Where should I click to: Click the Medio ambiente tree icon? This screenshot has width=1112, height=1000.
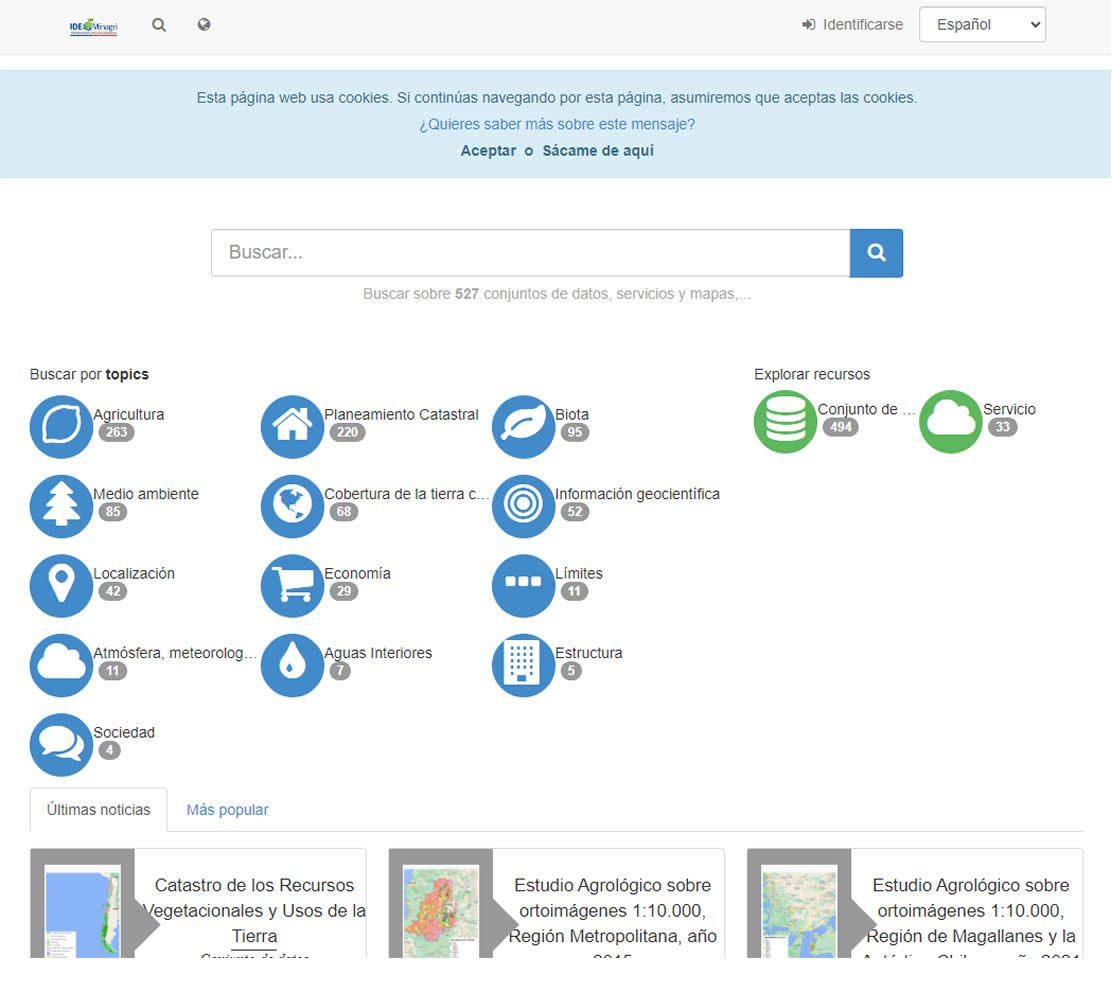[61, 506]
